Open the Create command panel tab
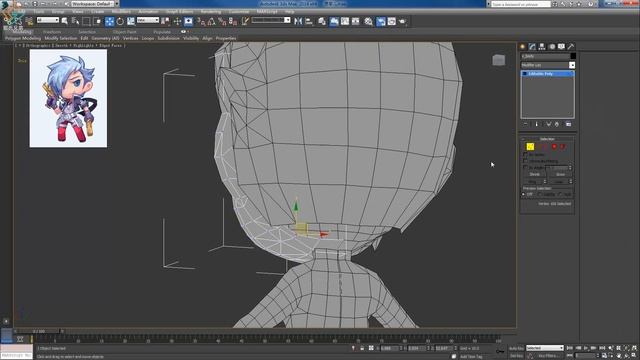The height and width of the screenshot is (360, 640). 522,47
